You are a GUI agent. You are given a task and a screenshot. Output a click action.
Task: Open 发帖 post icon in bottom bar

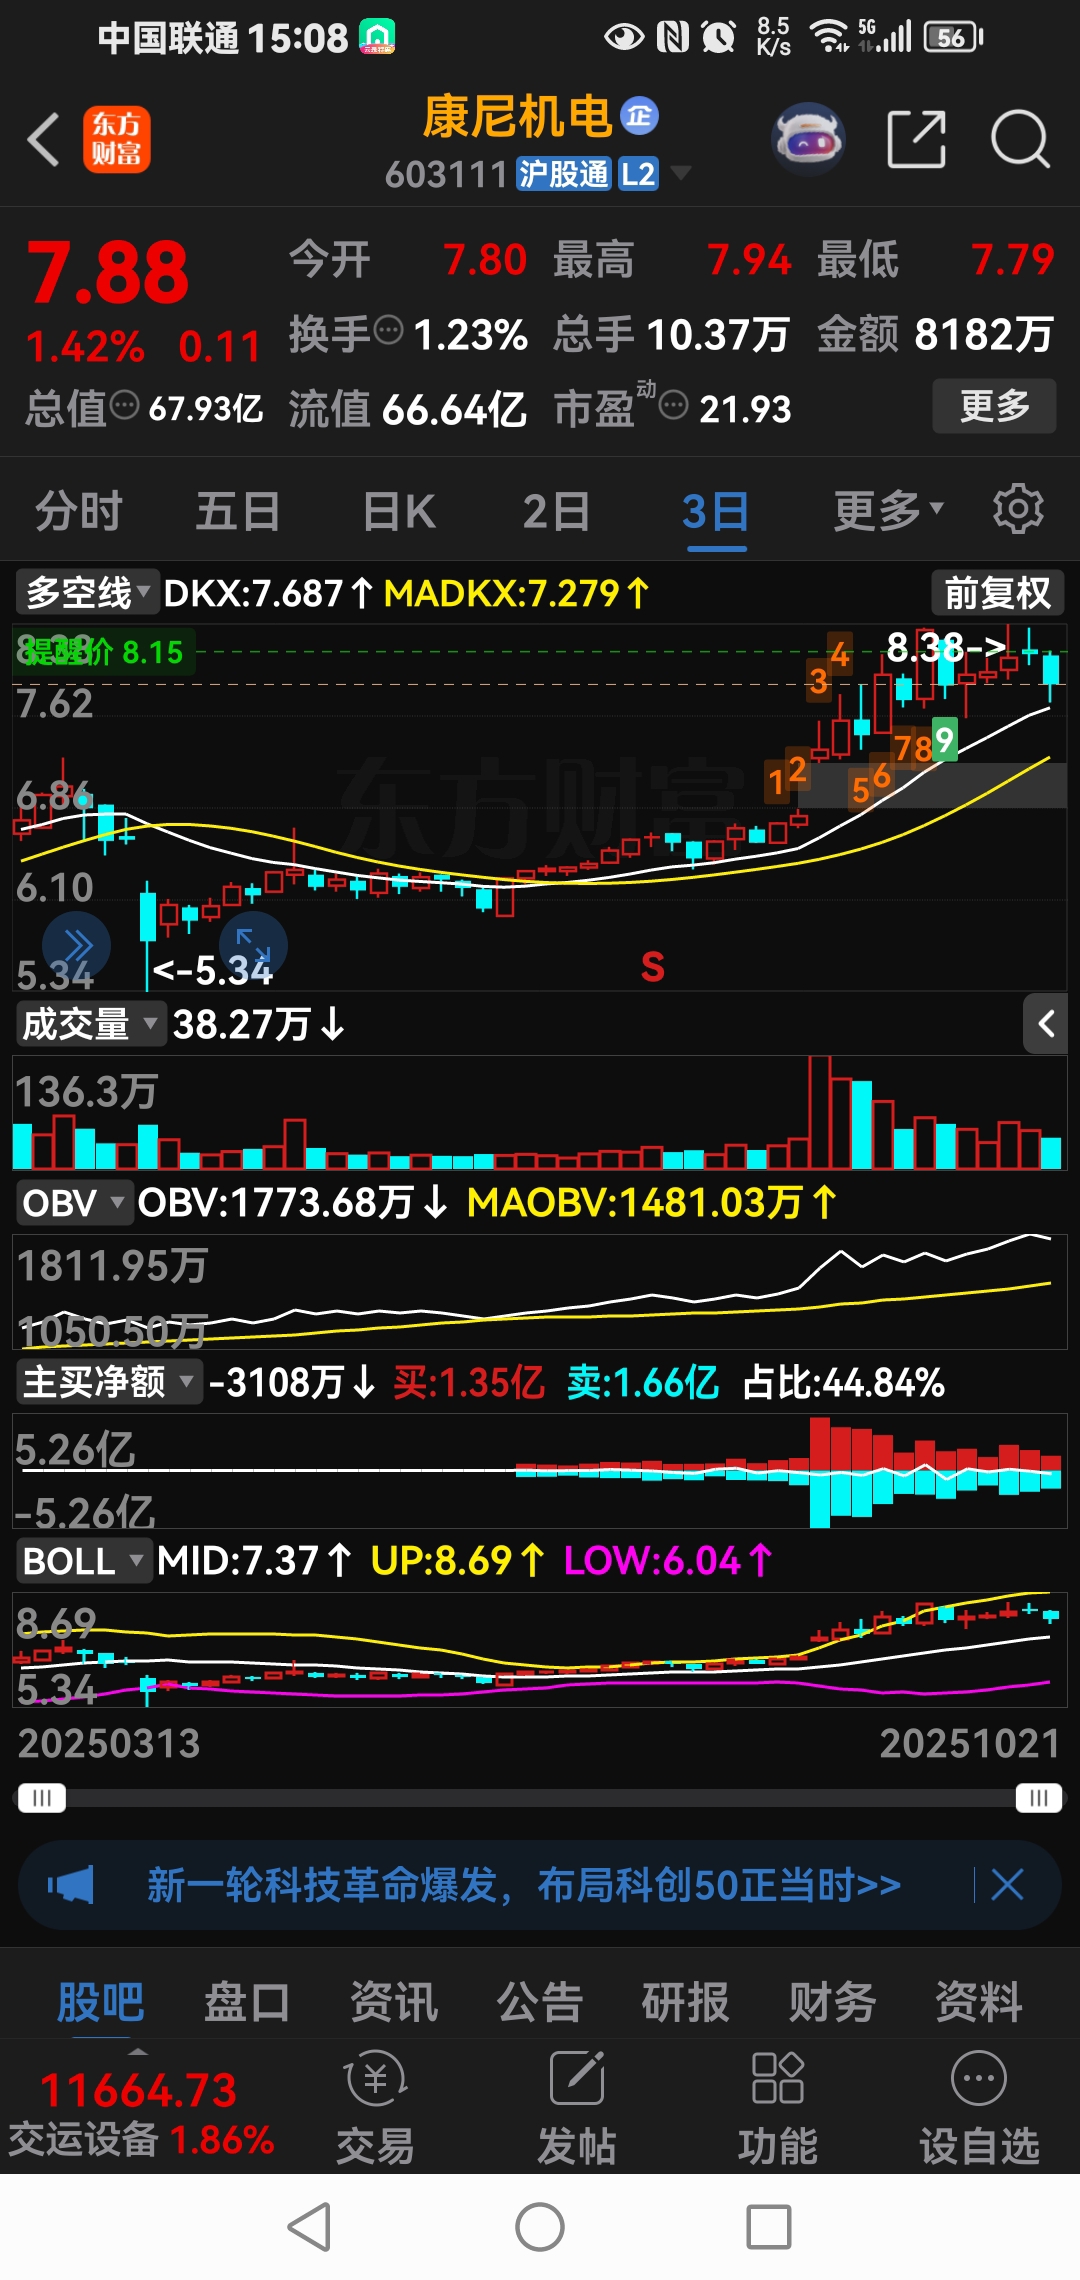pyautogui.click(x=577, y=2107)
